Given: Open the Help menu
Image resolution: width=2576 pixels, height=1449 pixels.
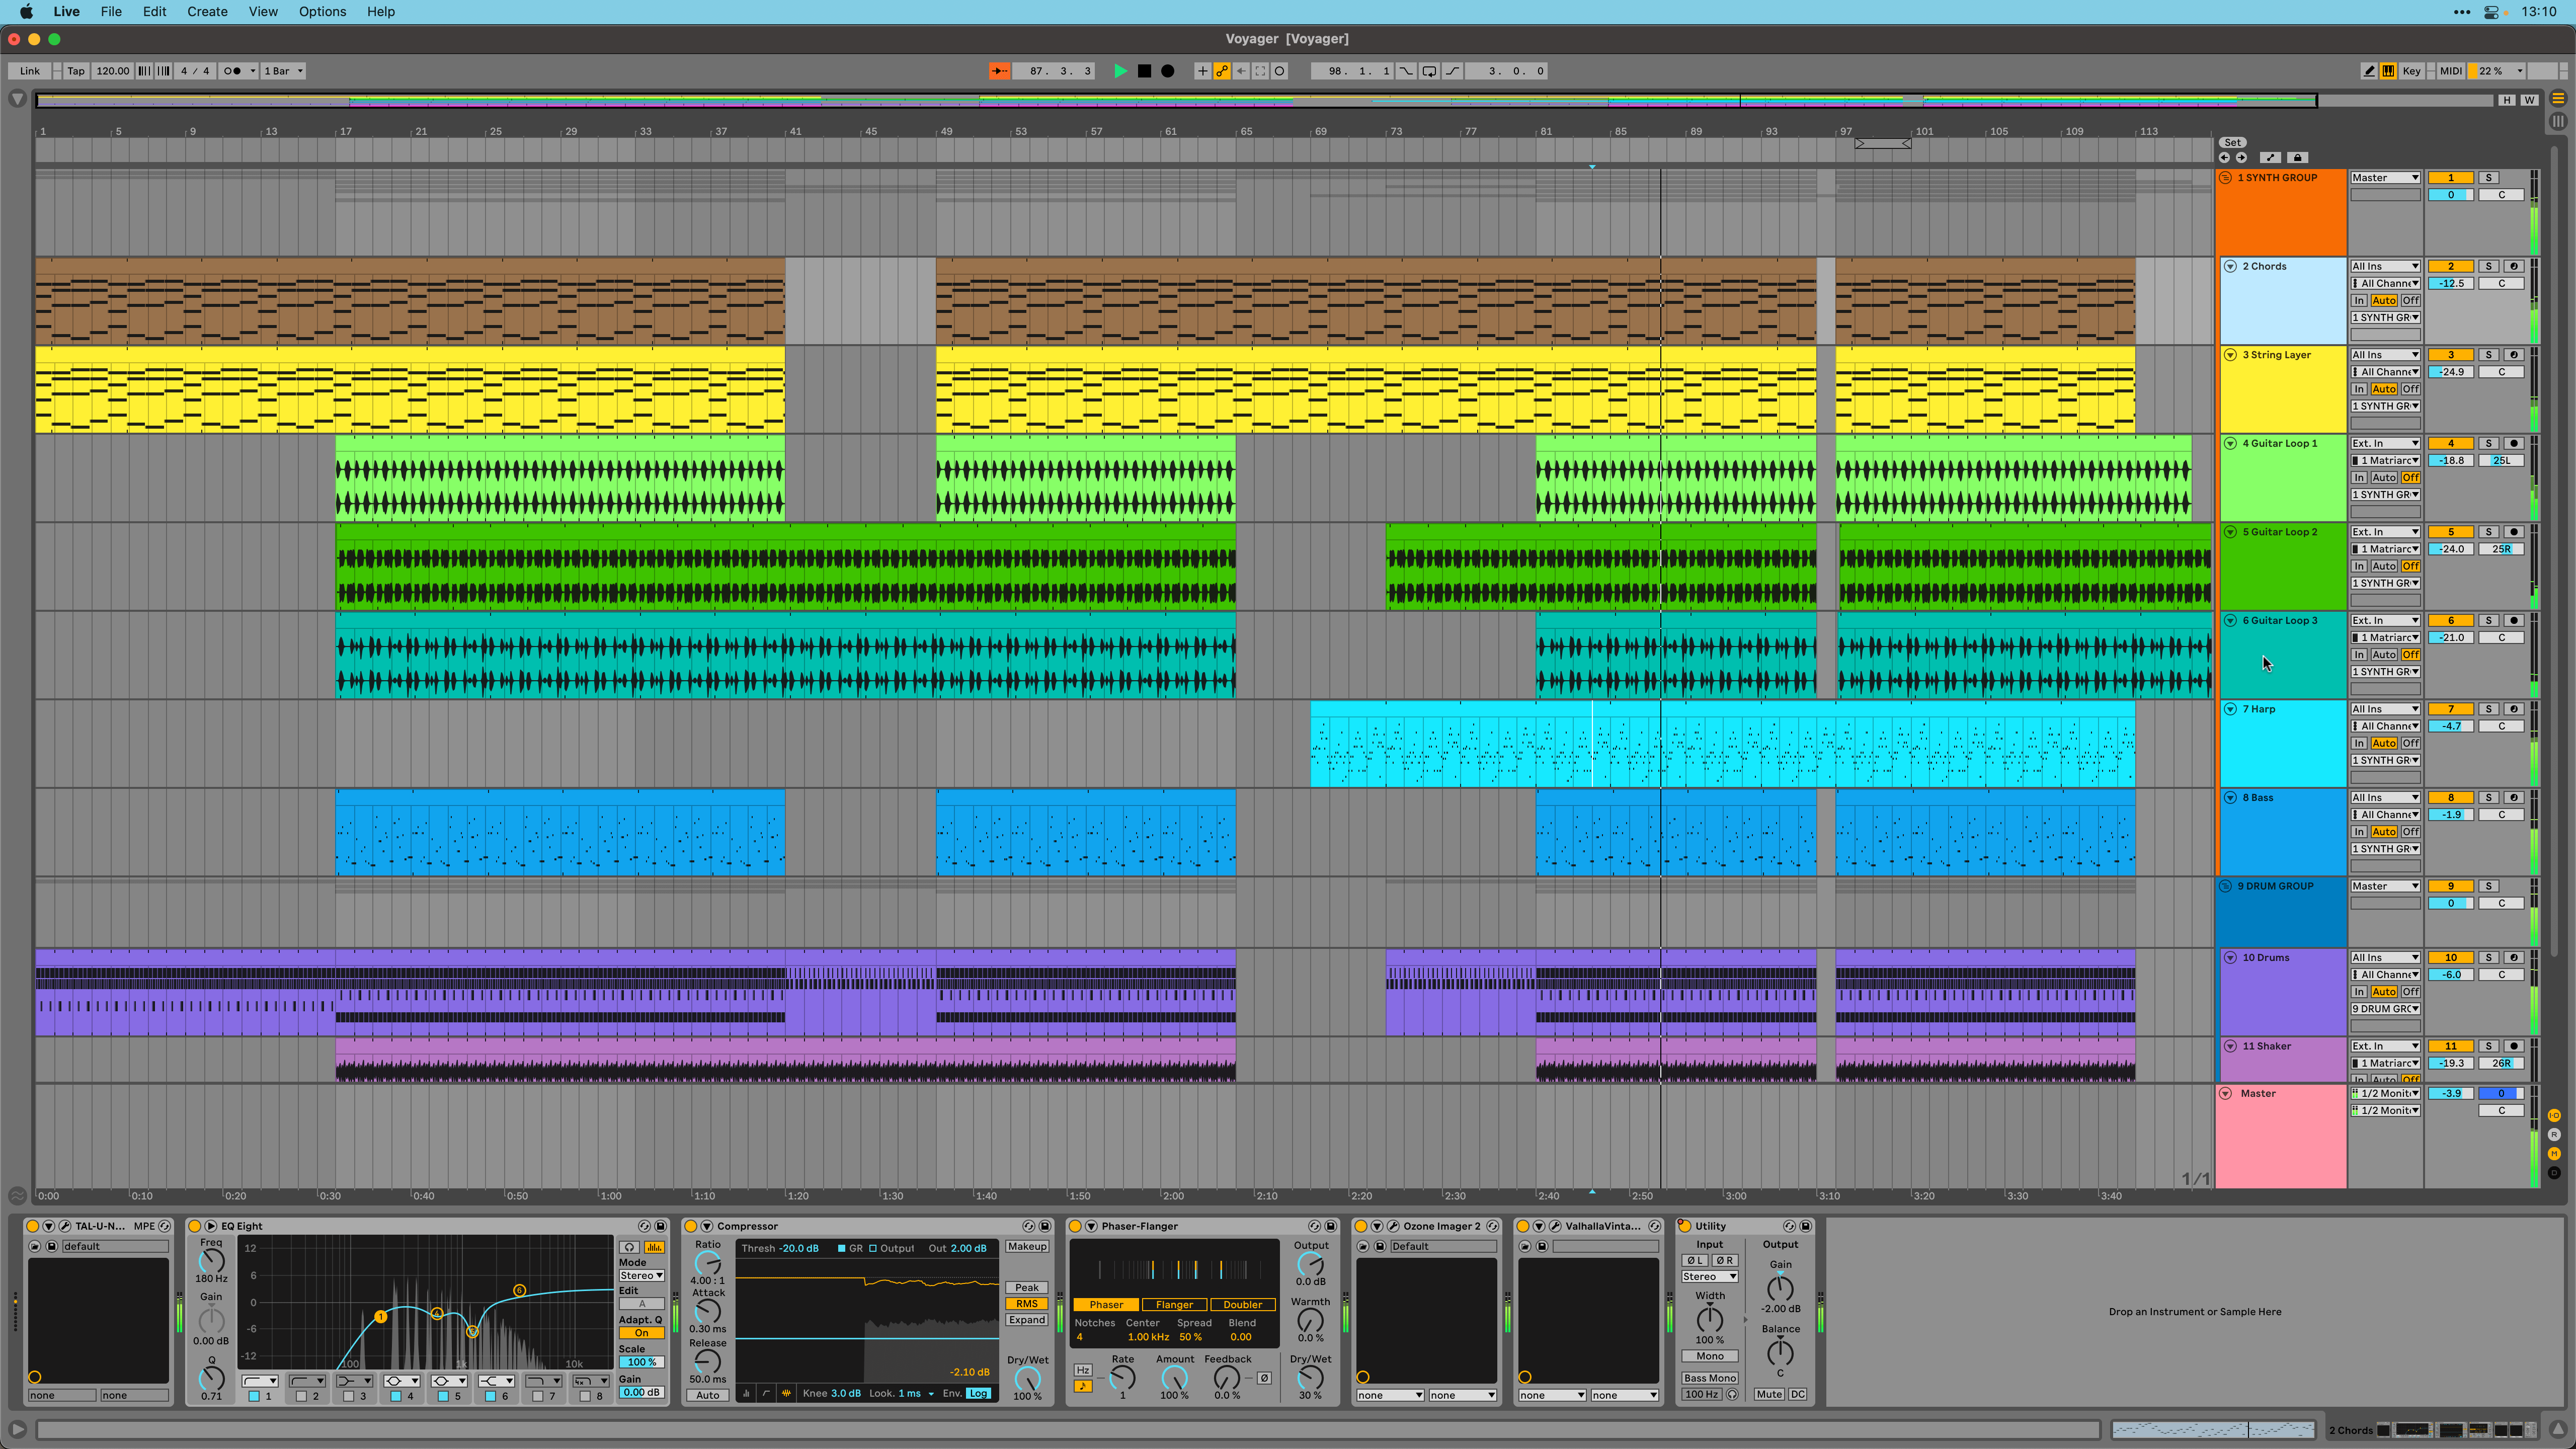Looking at the screenshot, I should tap(380, 12).
